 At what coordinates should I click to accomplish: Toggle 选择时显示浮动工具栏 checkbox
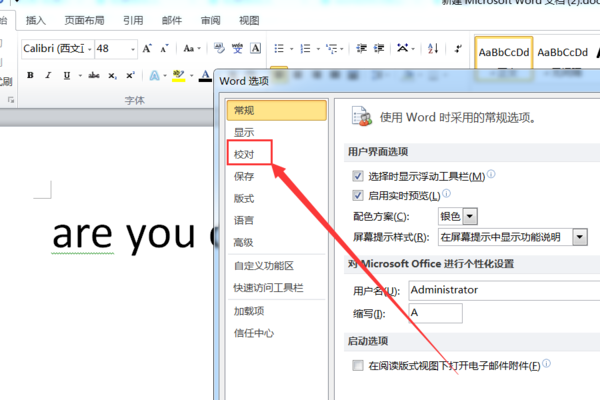click(358, 176)
